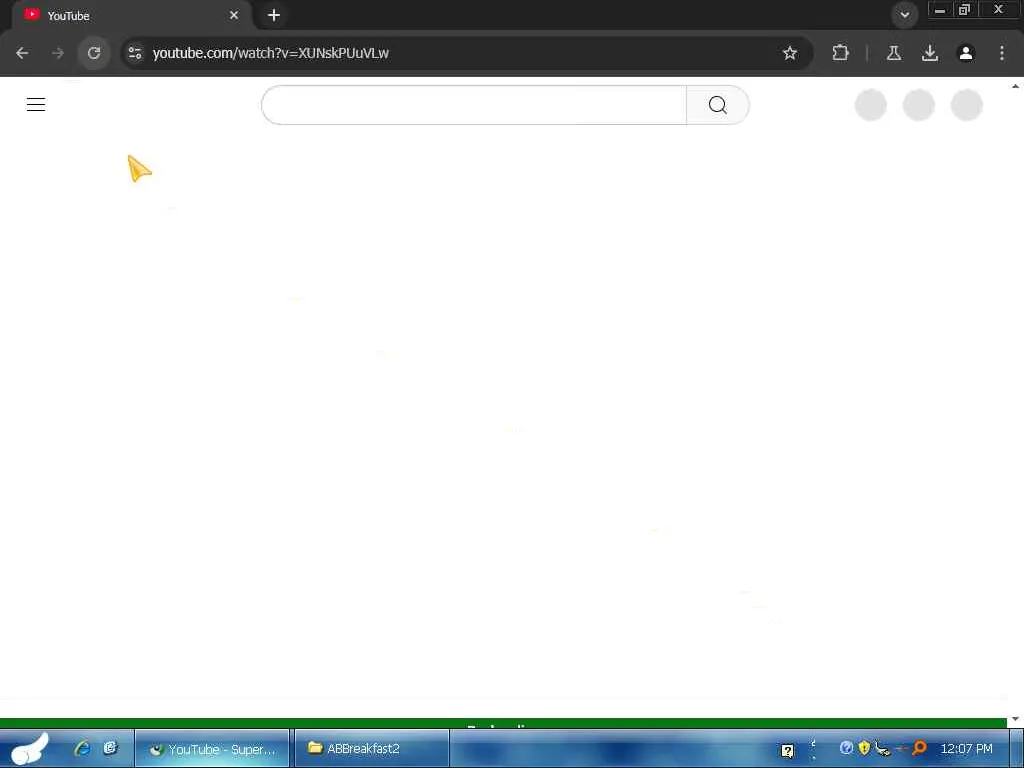Viewport: 1024px width, 768px height.
Task: Click the second quick launch browser icon
Action: point(110,748)
